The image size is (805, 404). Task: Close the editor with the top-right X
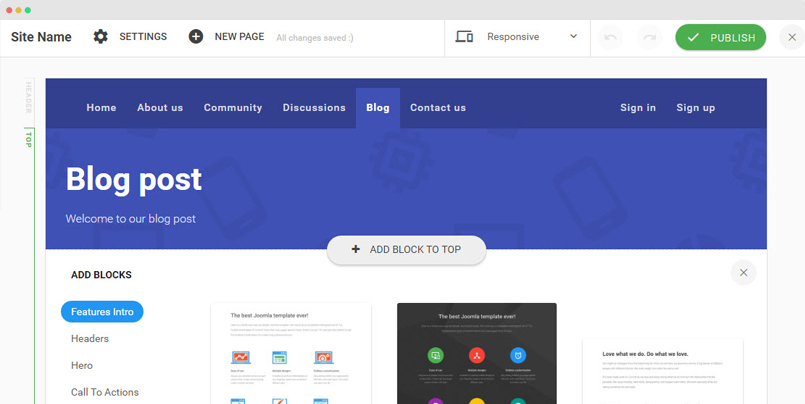pyautogui.click(x=790, y=37)
